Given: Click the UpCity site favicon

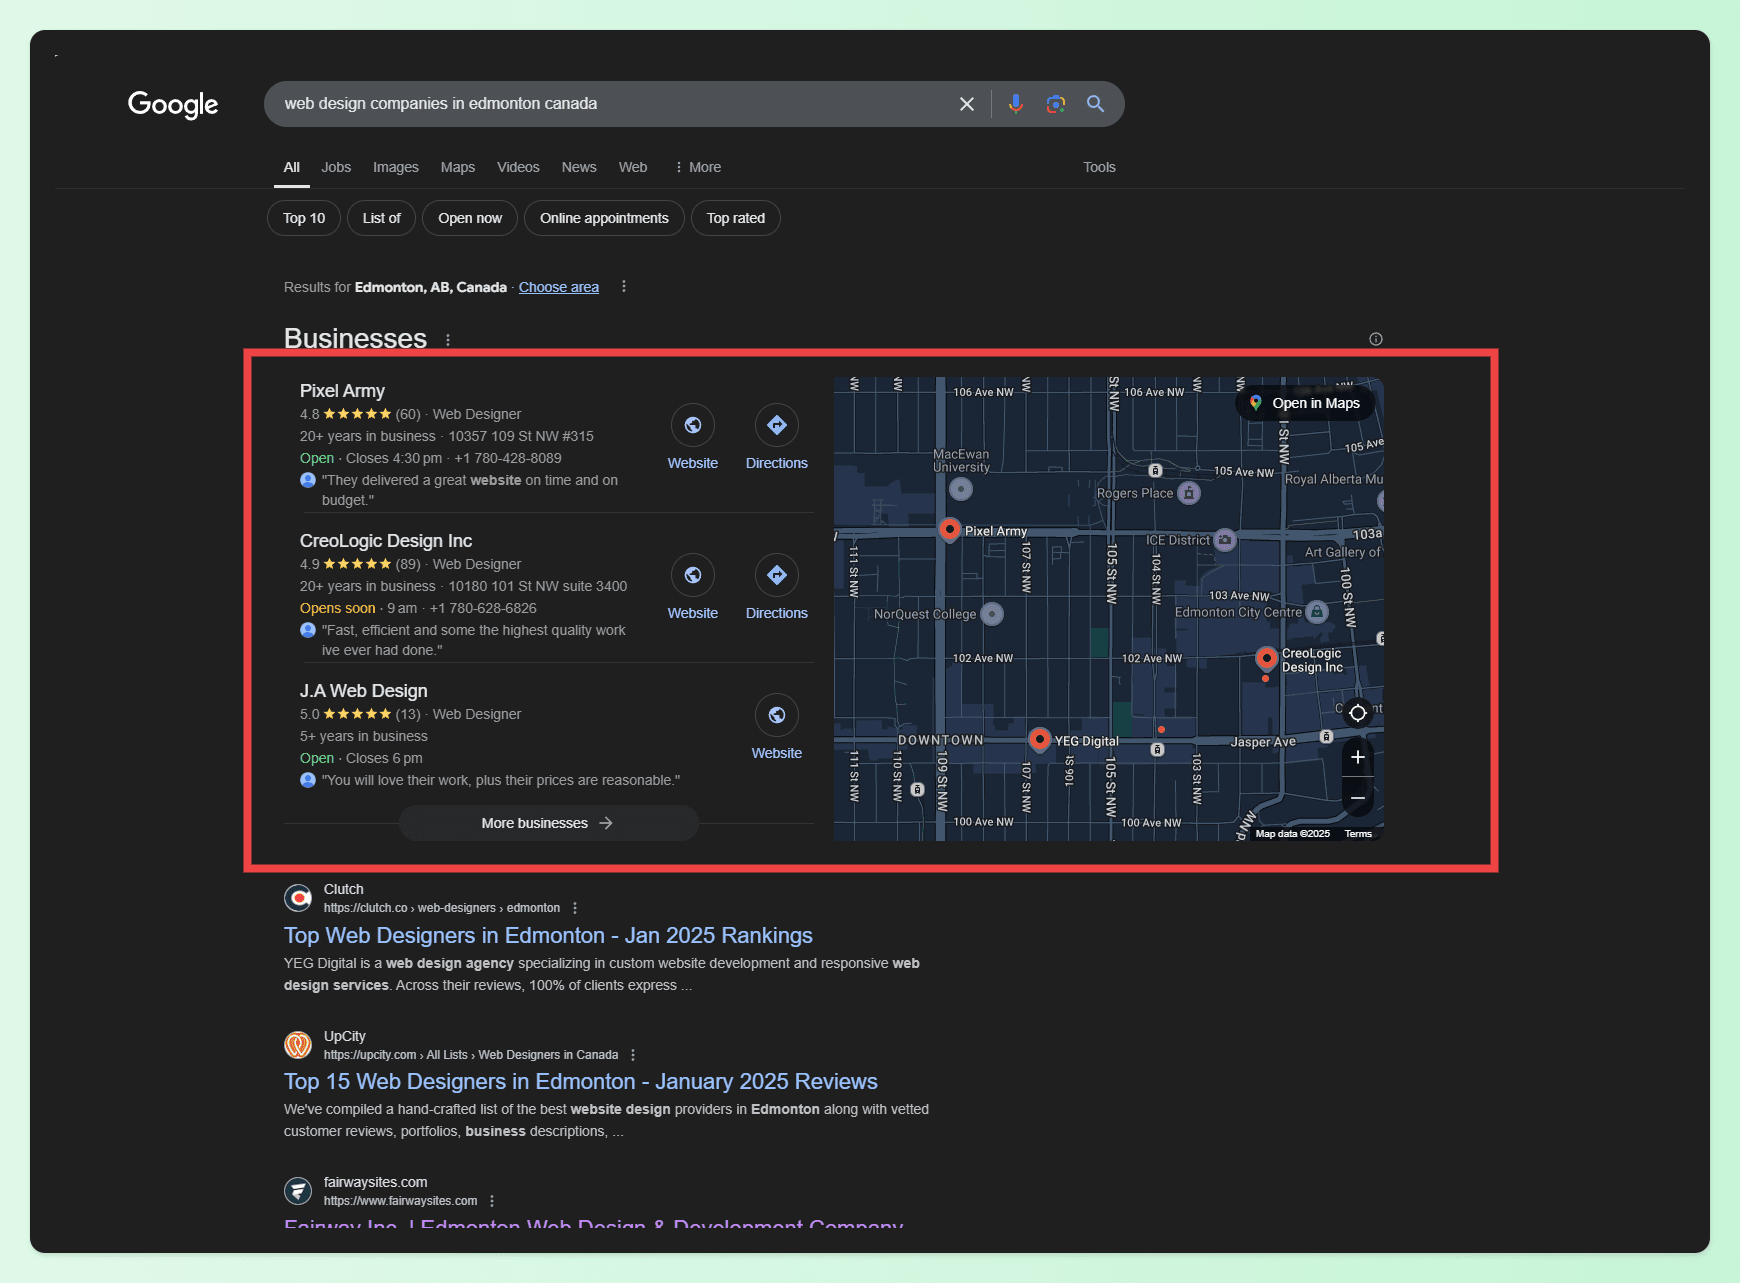Looking at the screenshot, I should (298, 1045).
